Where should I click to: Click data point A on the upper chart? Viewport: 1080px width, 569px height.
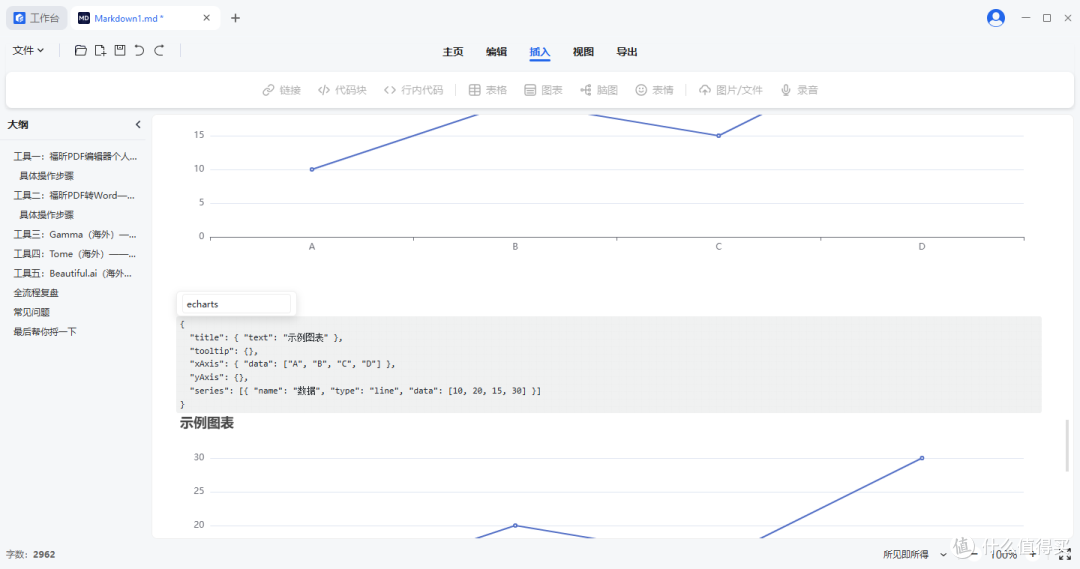(x=312, y=169)
